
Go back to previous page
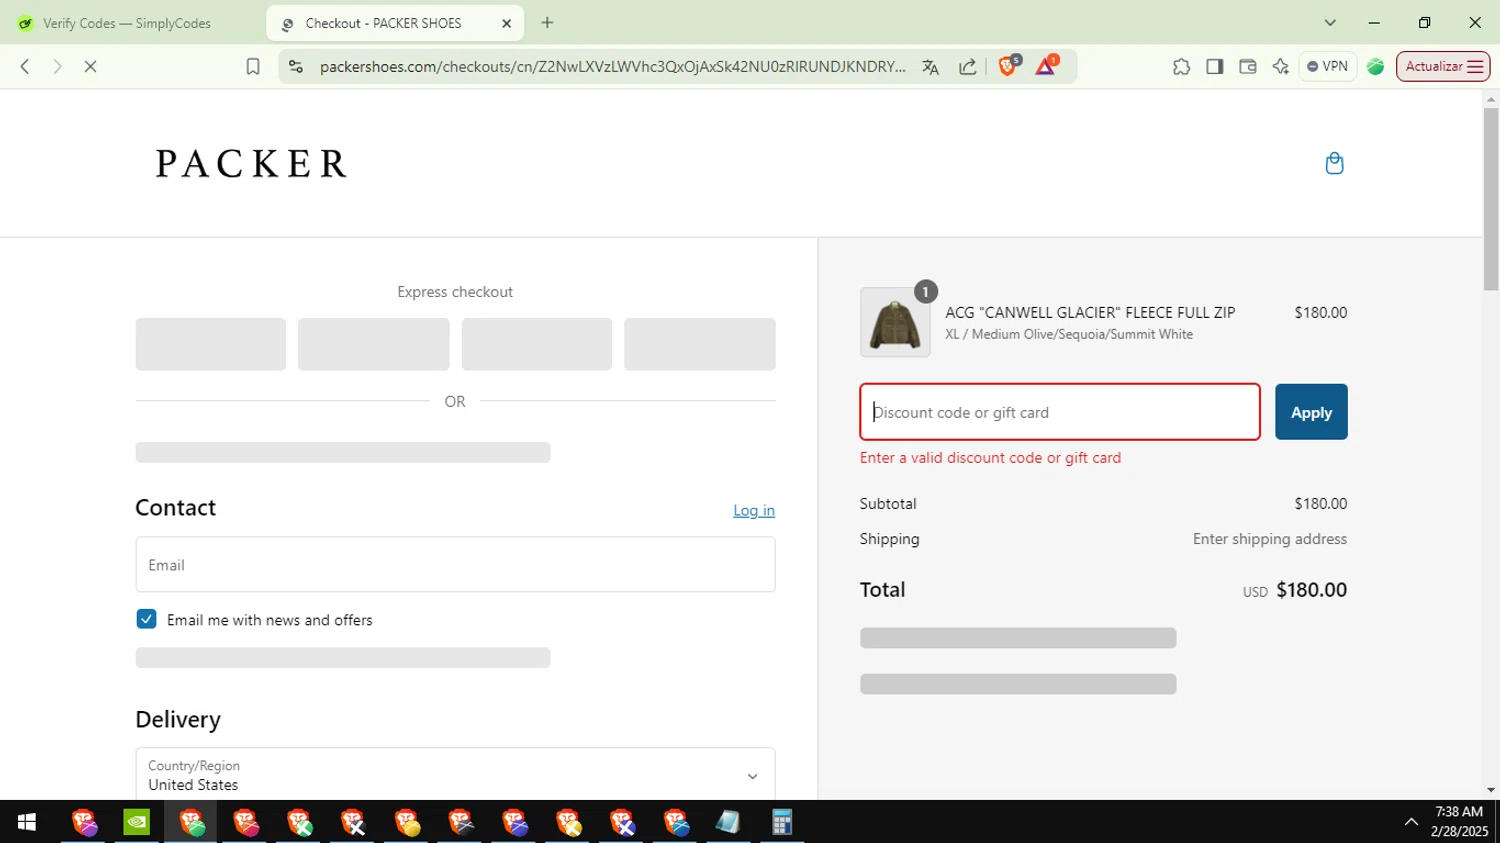25,67
